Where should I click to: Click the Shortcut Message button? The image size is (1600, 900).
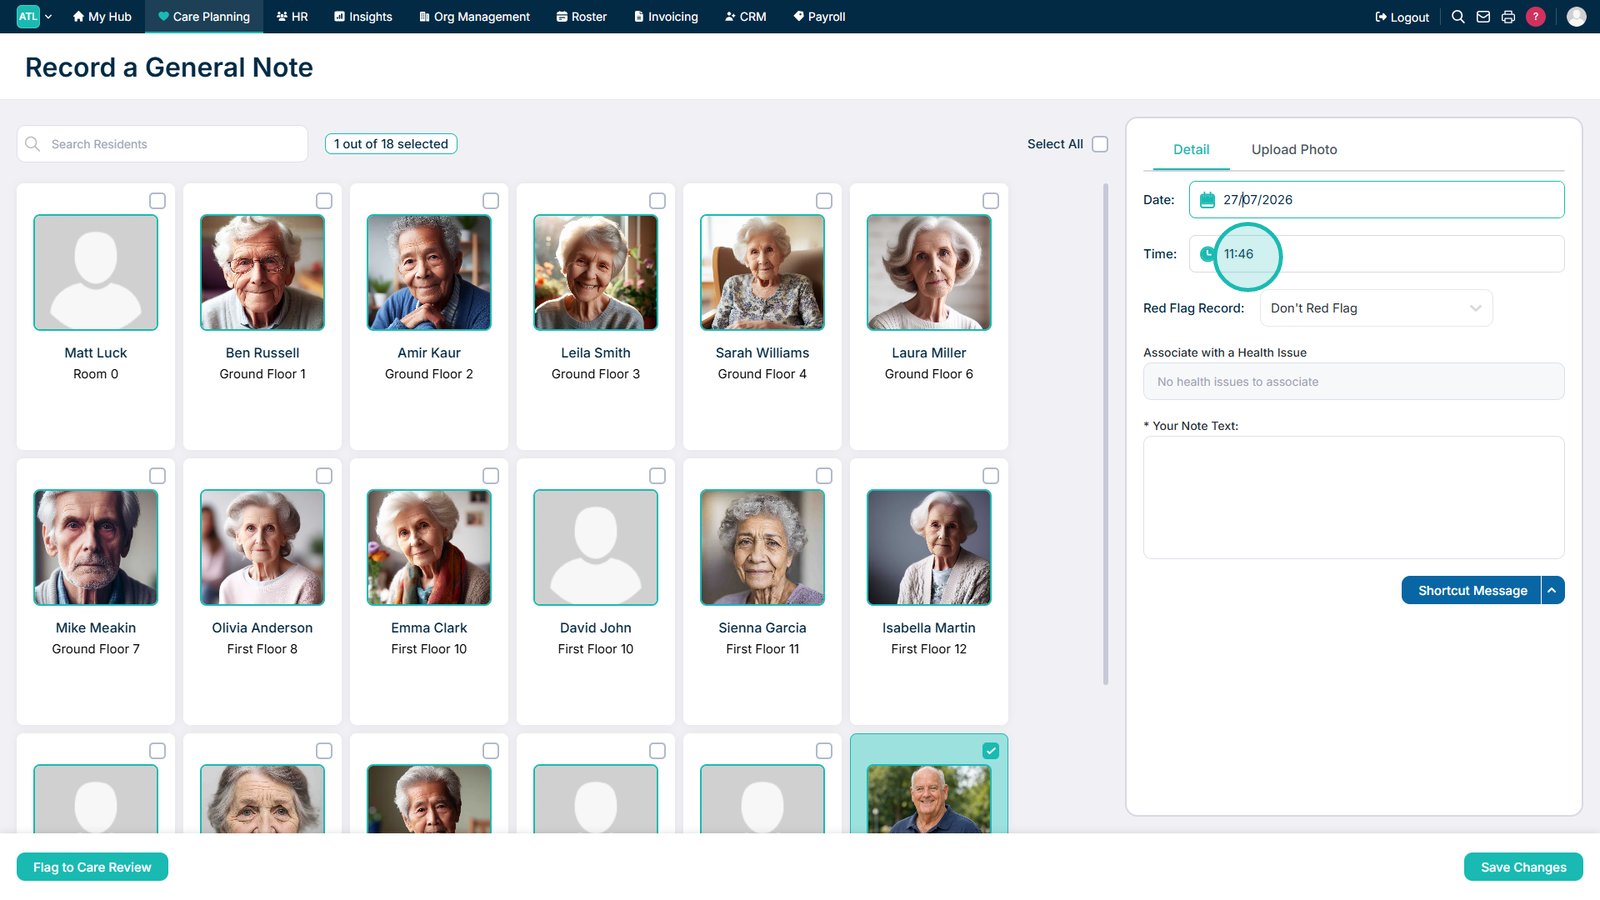[1471, 591]
